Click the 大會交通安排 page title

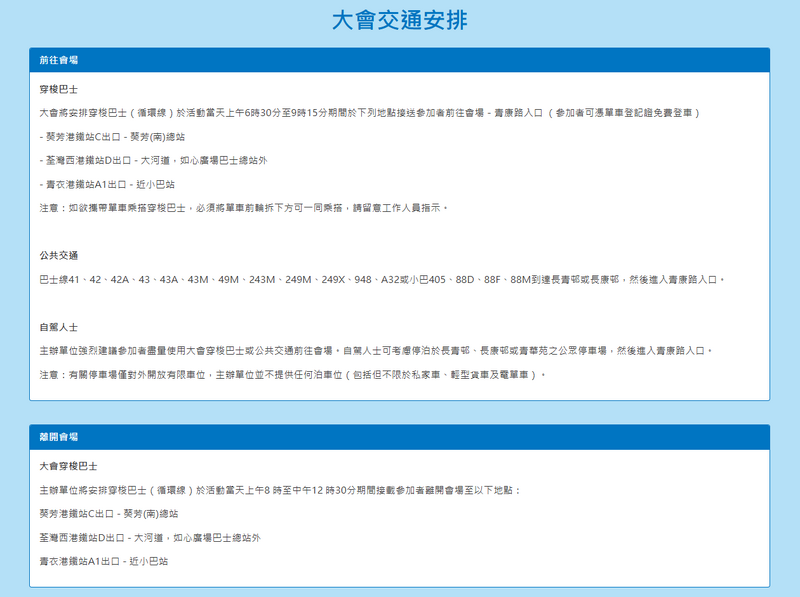pos(399,21)
